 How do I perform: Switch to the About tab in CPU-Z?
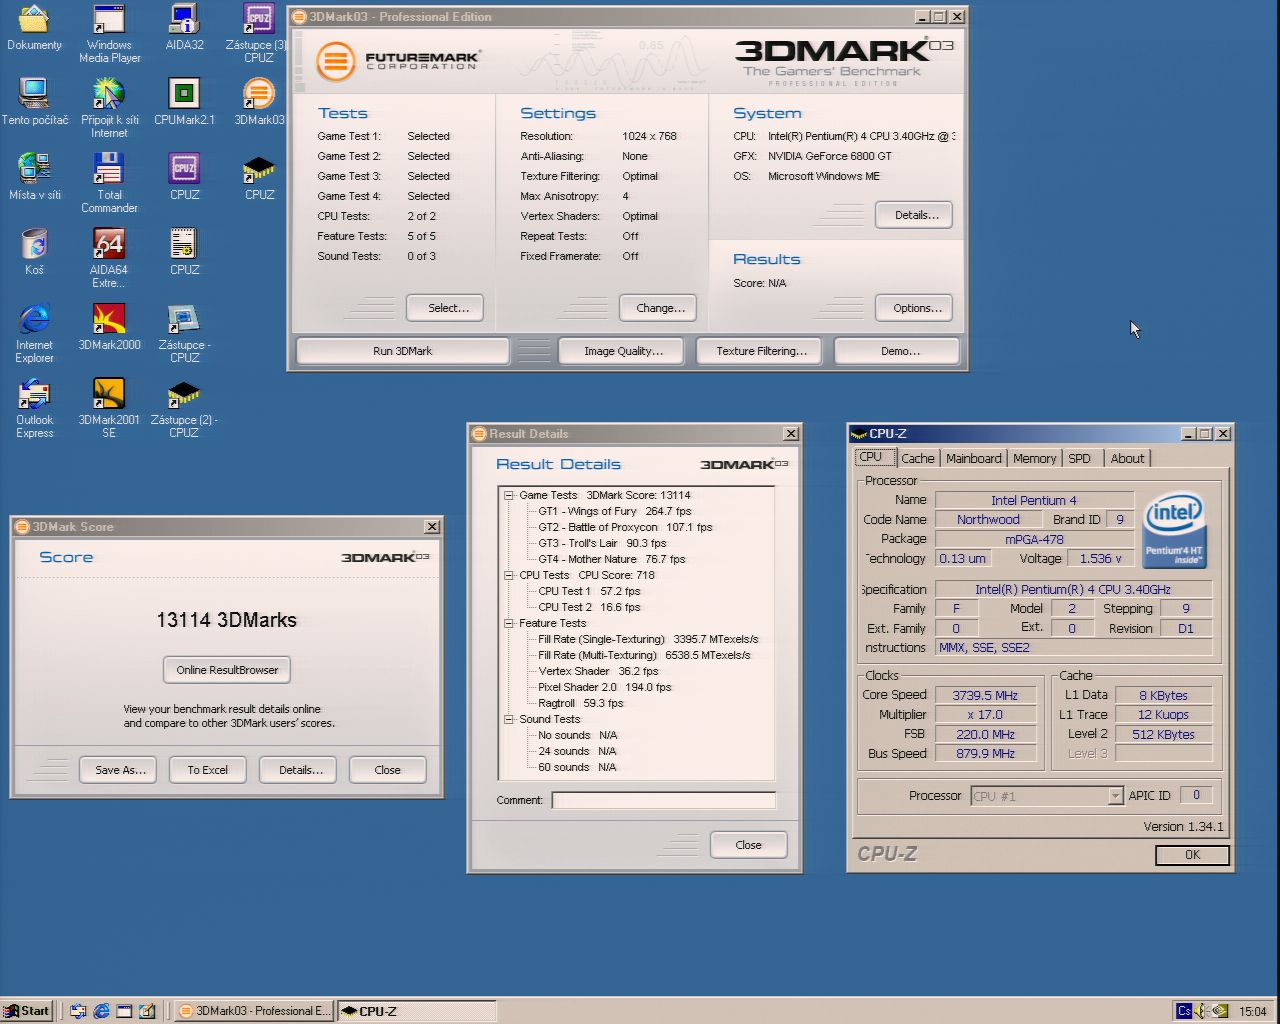click(1127, 458)
